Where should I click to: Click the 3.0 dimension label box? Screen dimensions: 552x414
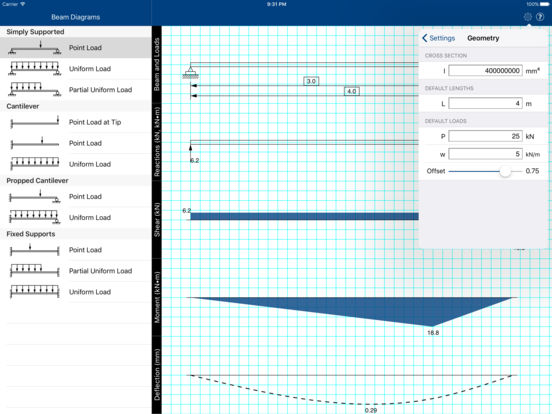[311, 81]
